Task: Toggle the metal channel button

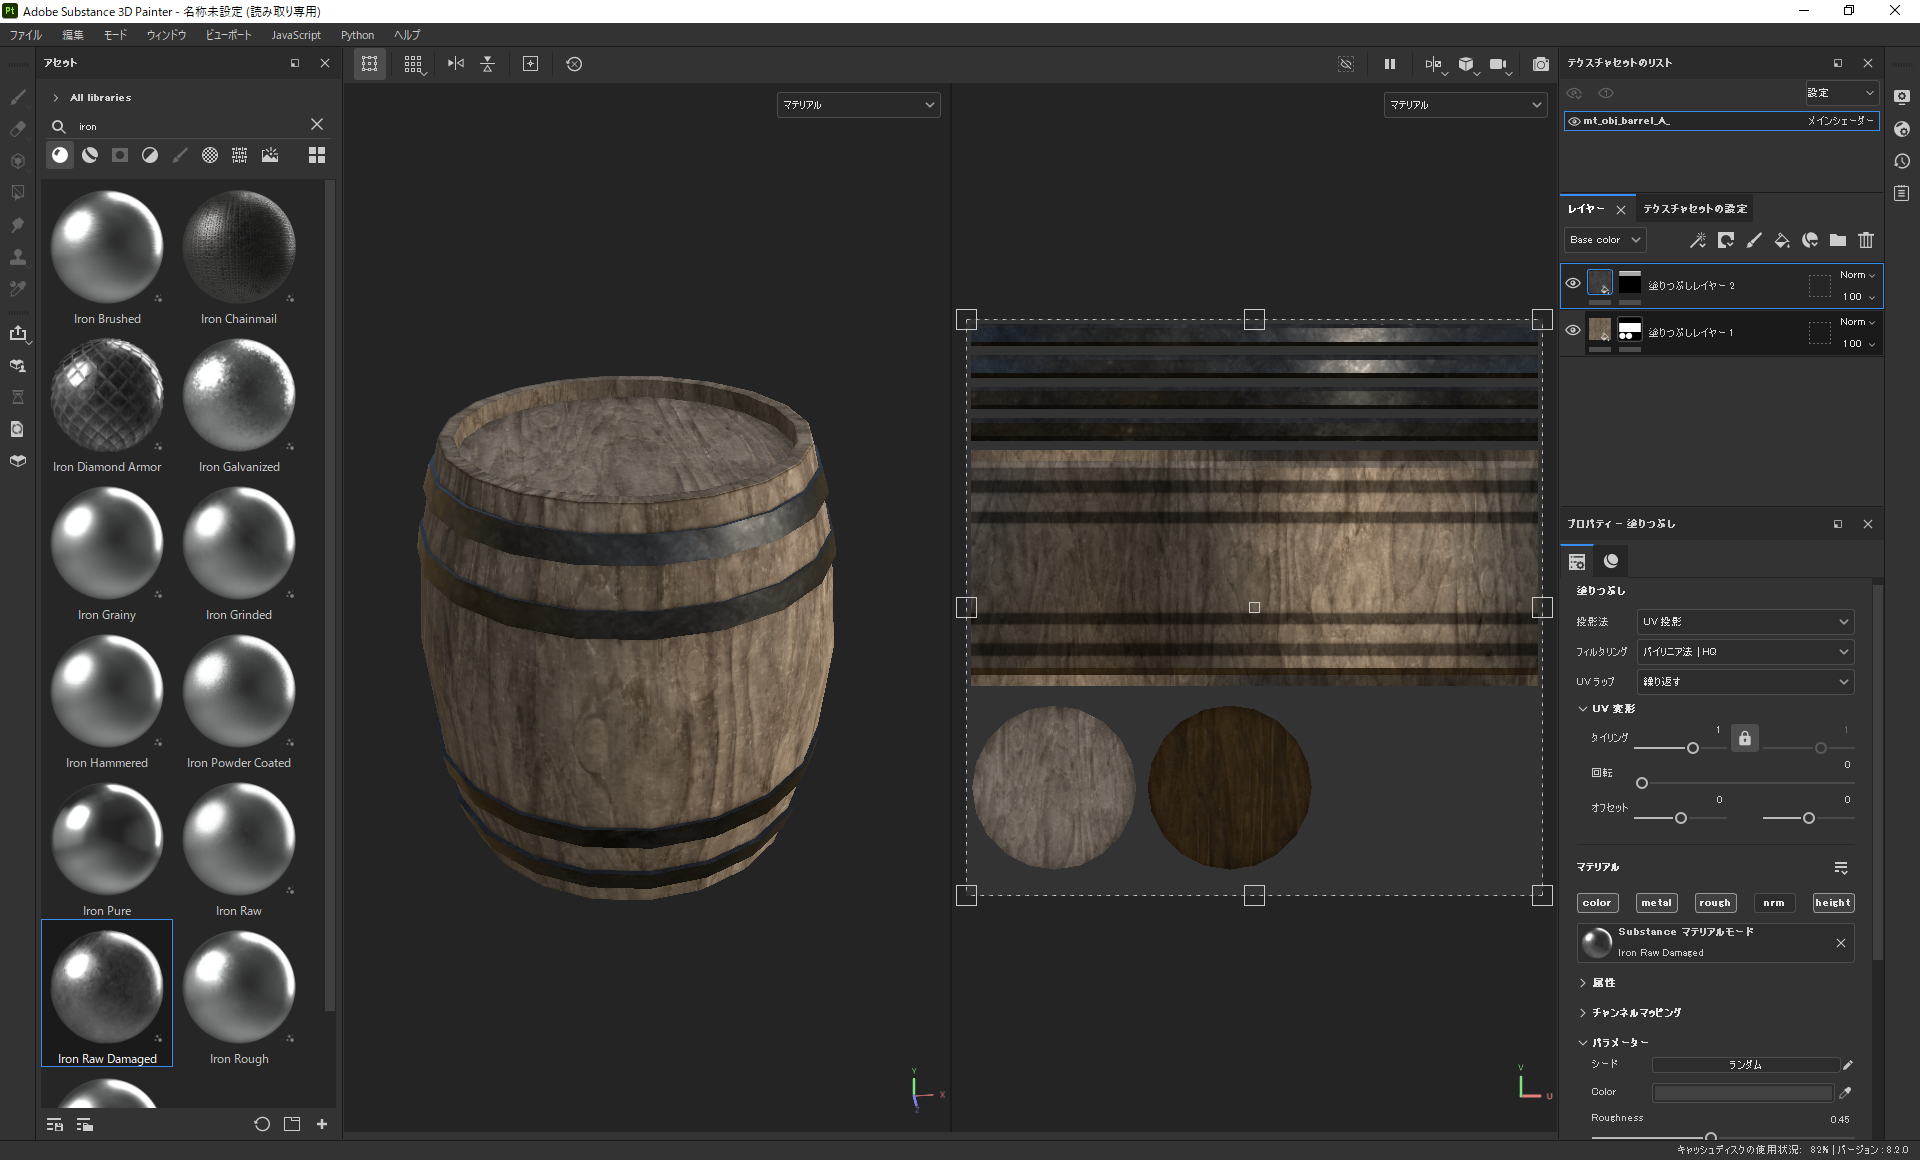Action: click(x=1656, y=903)
